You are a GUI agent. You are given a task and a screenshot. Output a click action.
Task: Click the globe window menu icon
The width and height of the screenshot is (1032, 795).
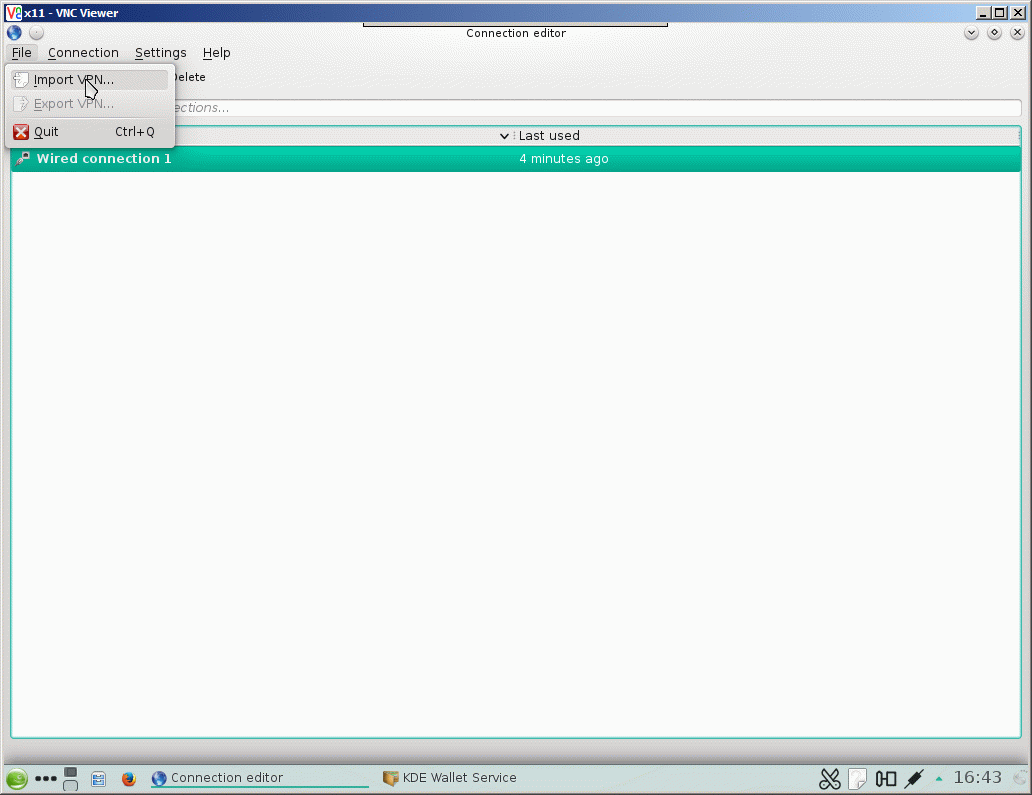click(x=14, y=32)
